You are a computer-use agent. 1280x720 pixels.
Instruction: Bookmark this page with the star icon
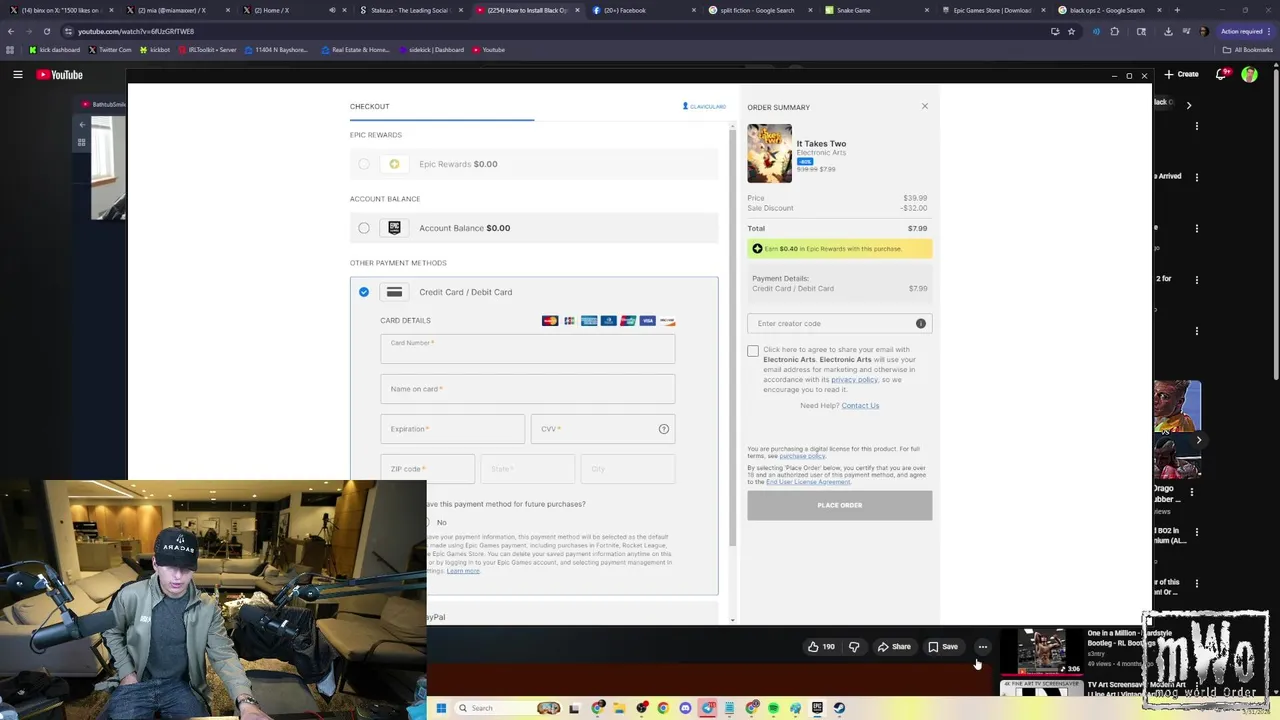pyautogui.click(x=1071, y=31)
